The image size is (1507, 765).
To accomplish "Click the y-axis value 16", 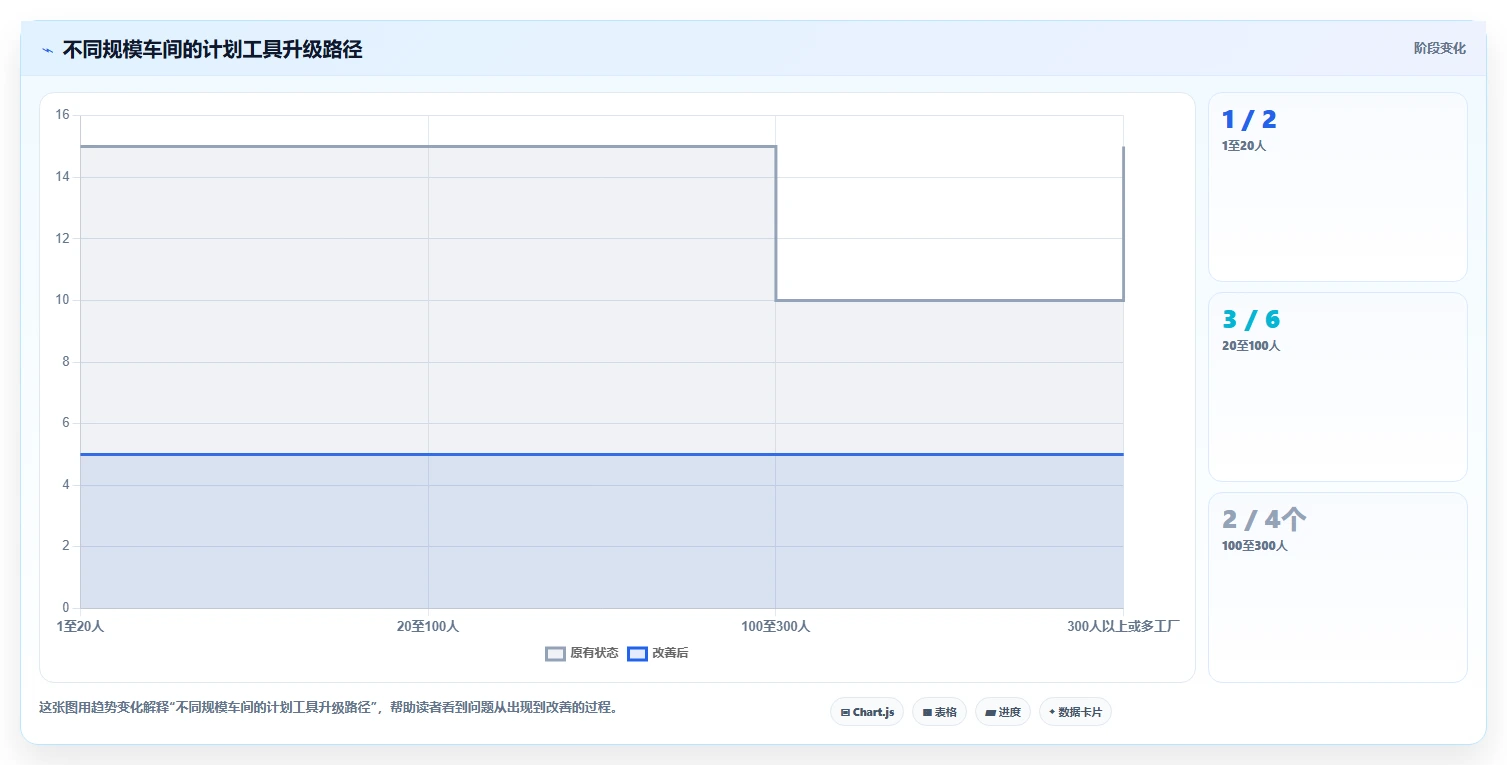I will (63, 115).
